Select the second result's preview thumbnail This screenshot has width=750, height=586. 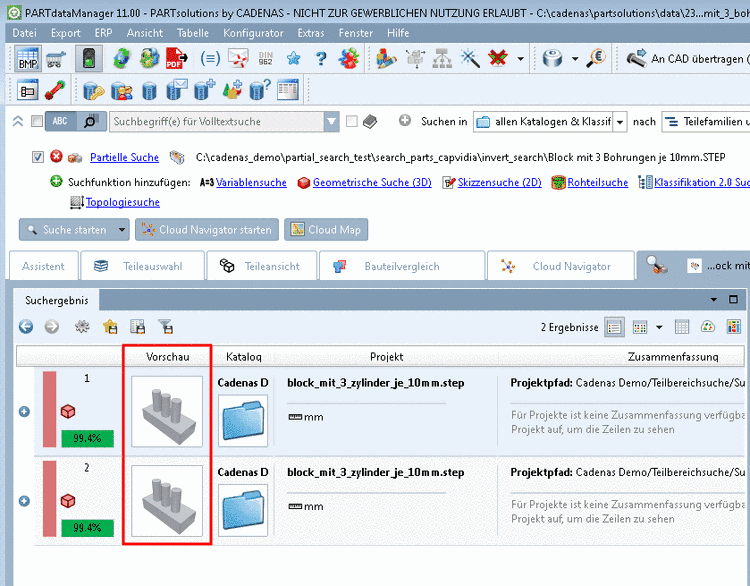(x=167, y=501)
